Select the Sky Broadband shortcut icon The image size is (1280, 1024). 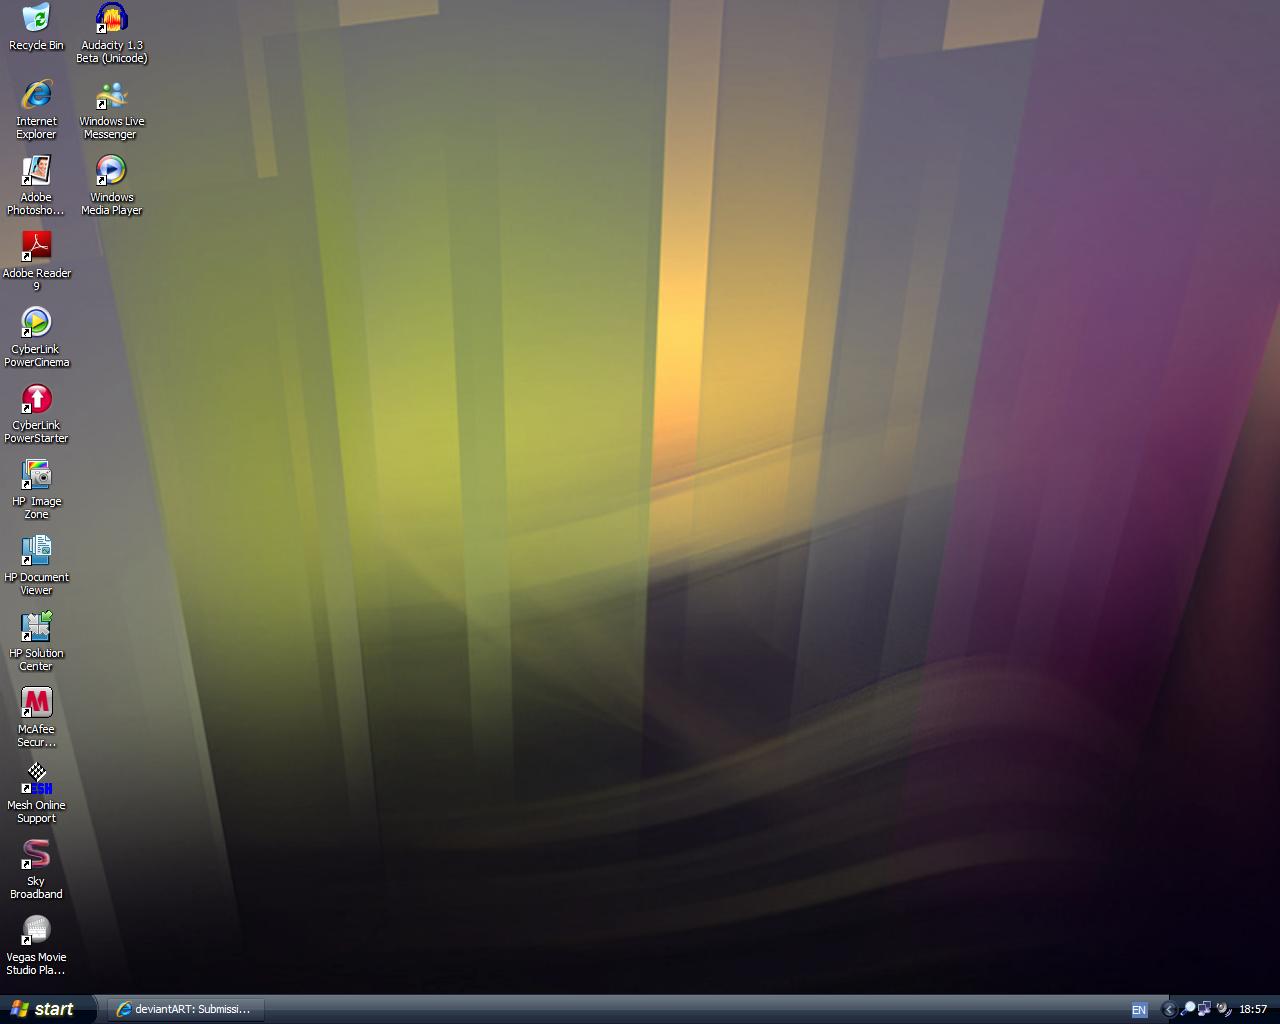coord(36,869)
